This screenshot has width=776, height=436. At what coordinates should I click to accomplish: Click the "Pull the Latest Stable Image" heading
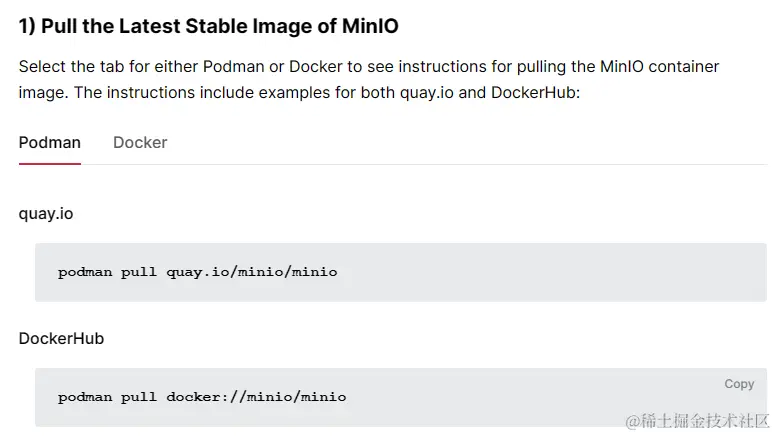pos(201,26)
